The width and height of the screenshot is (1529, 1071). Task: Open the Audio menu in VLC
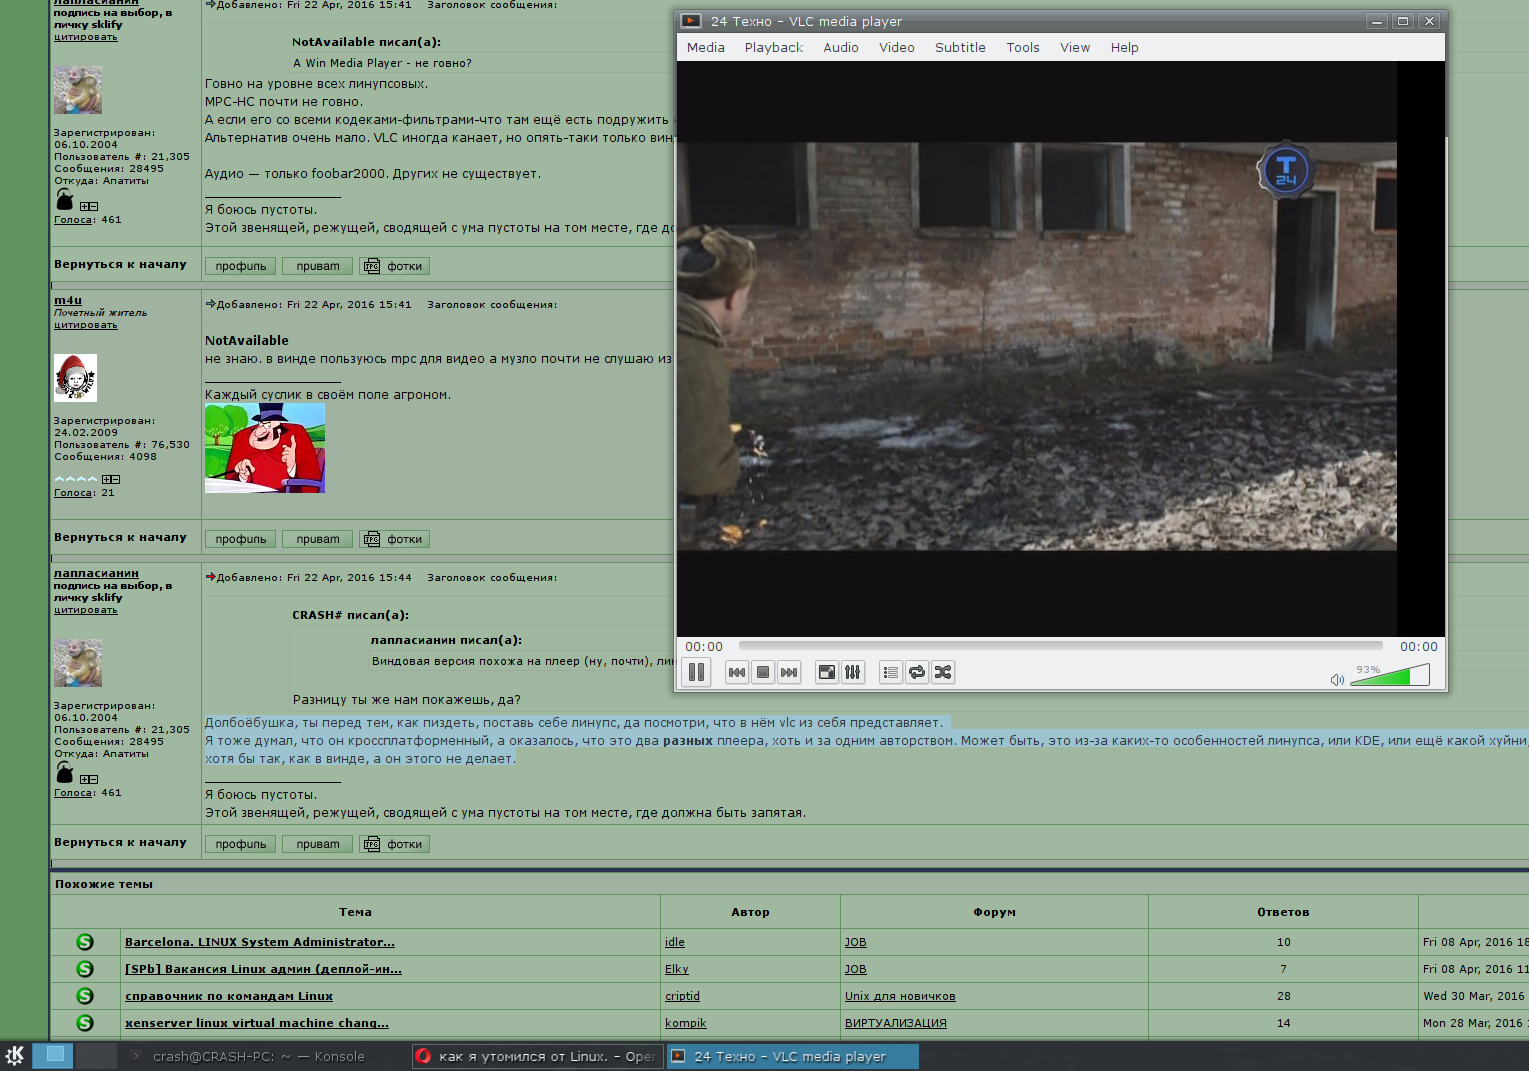(x=841, y=47)
